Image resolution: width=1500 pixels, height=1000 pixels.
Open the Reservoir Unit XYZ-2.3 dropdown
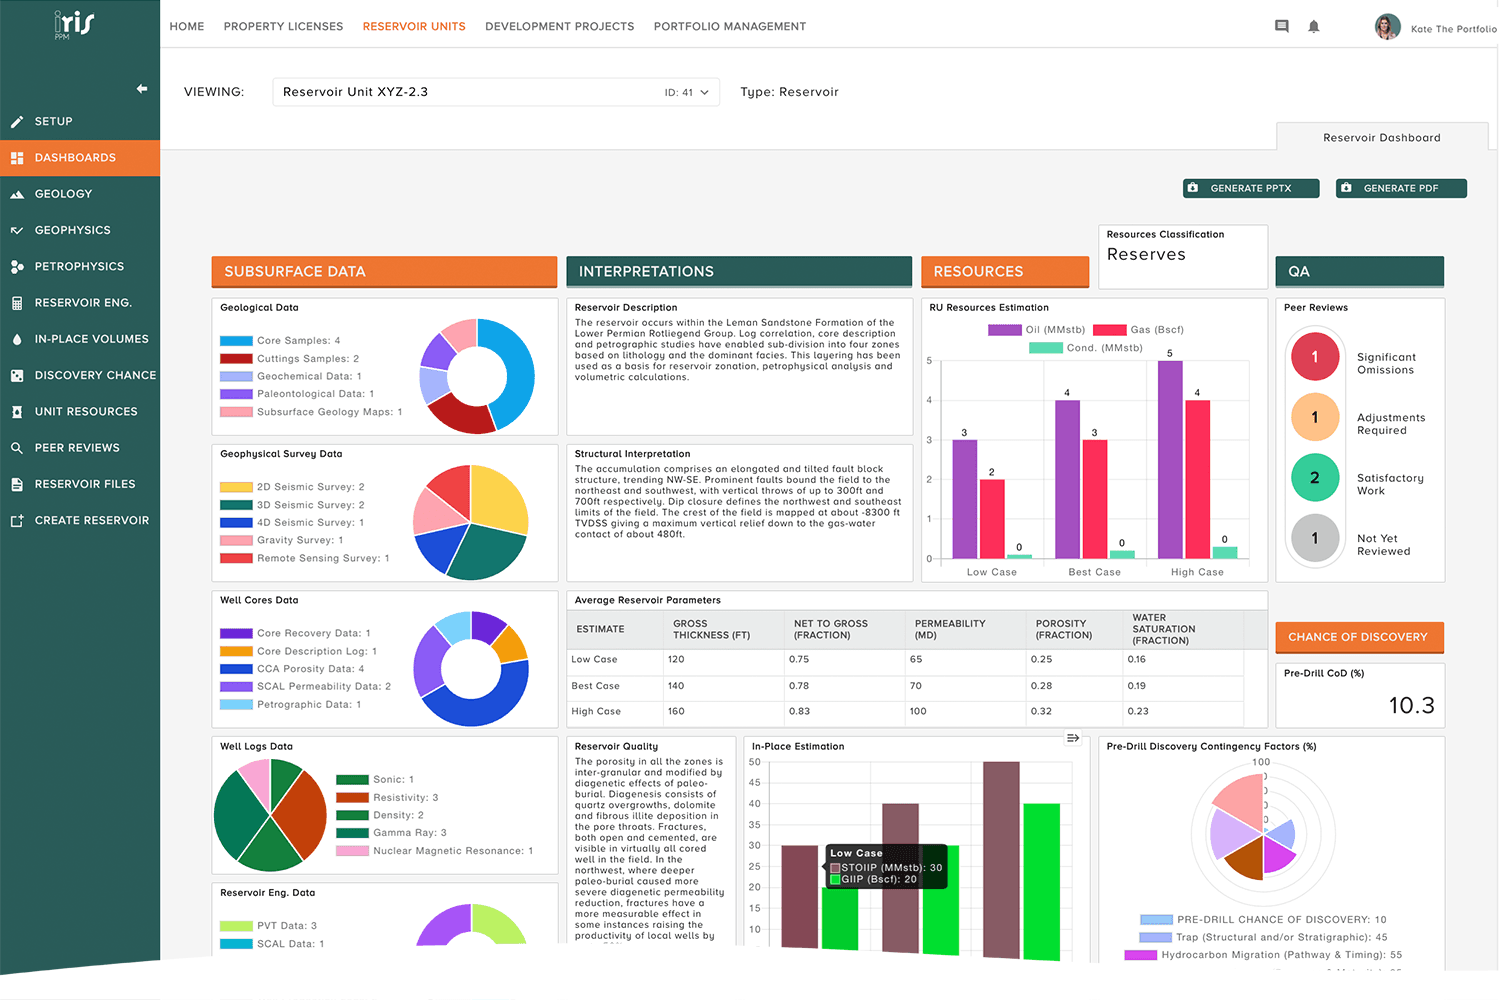click(496, 92)
